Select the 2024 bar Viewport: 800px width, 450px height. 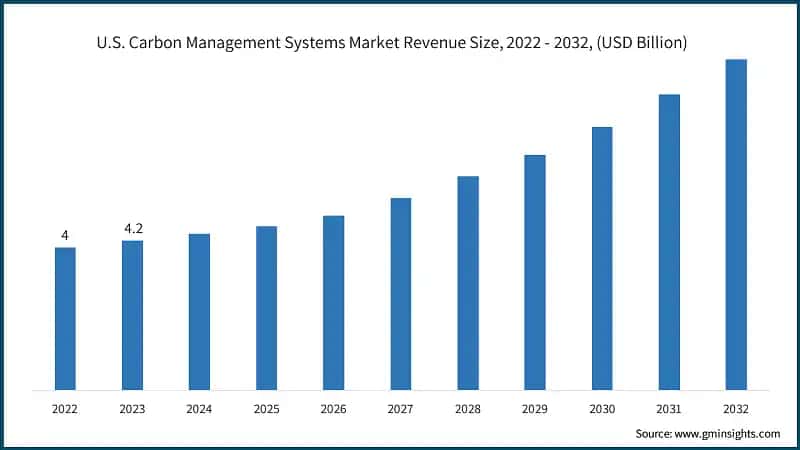pos(199,312)
